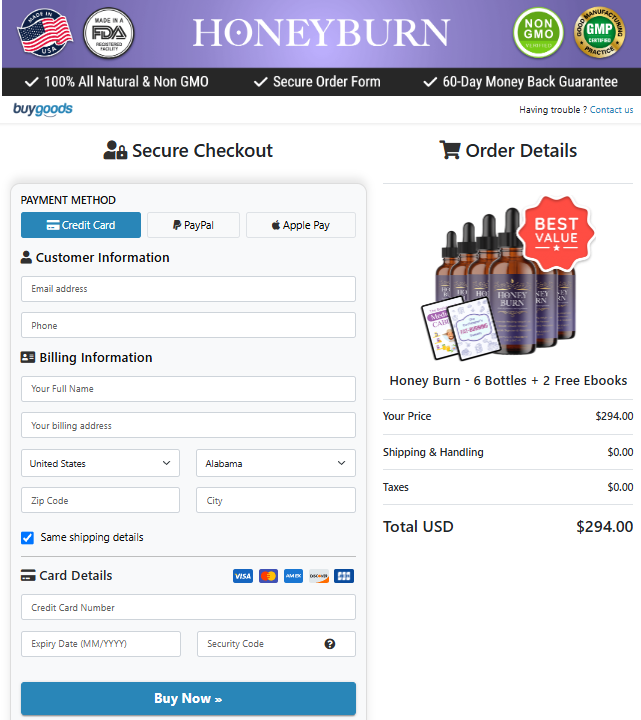Click the Email address field
641x720 pixels.
click(x=188, y=289)
